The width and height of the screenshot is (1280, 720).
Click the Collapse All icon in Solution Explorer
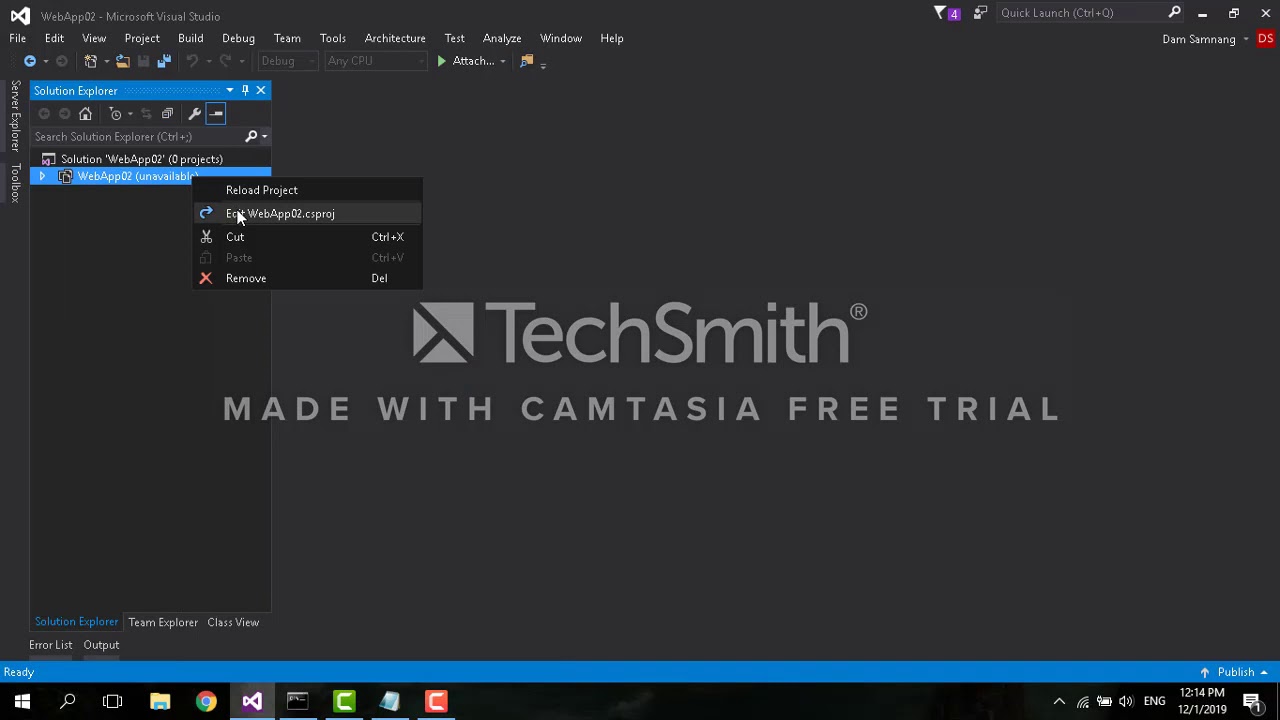[x=167, y=114]
